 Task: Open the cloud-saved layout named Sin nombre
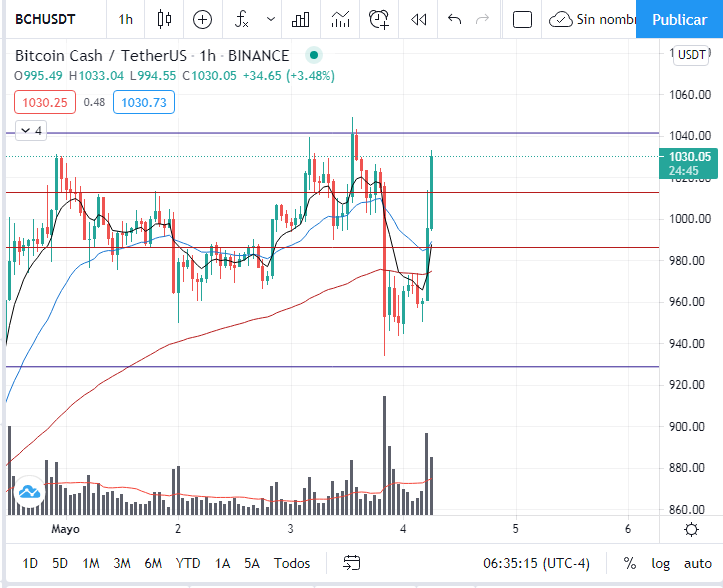point(593,19)
